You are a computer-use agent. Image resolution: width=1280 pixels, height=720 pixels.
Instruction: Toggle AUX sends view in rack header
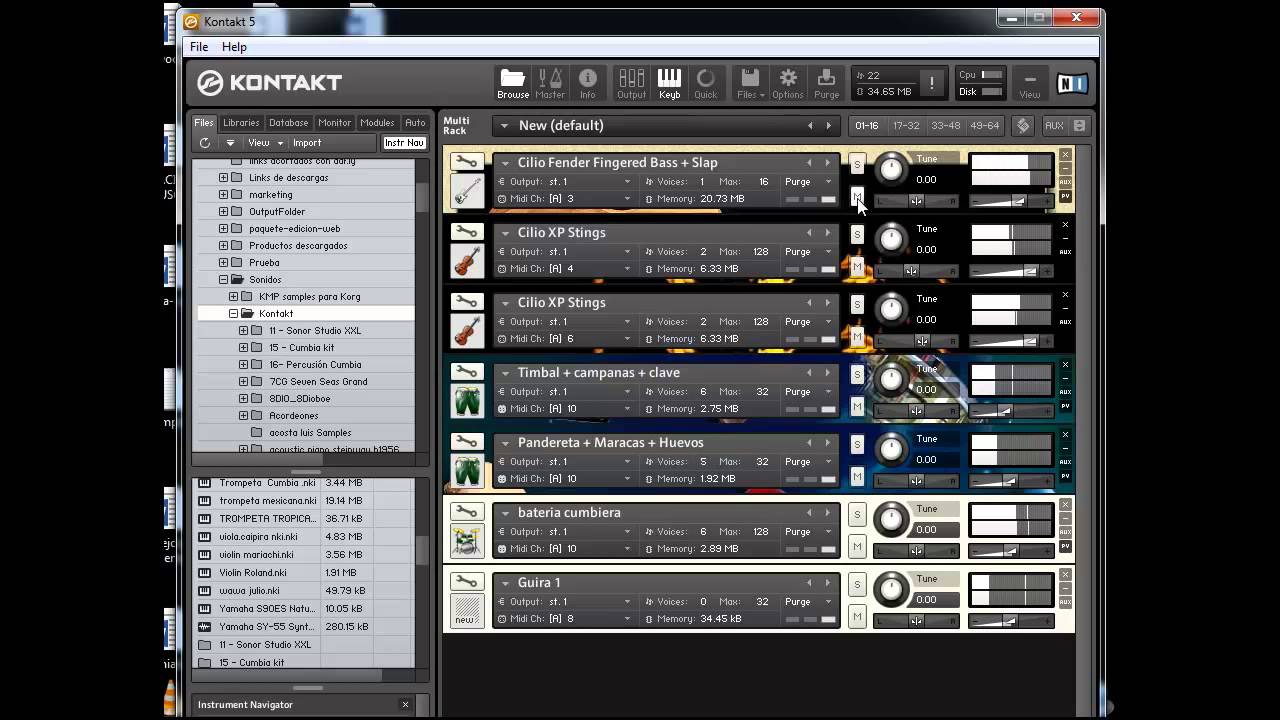pyautogui.click(x=1054, y=126)
